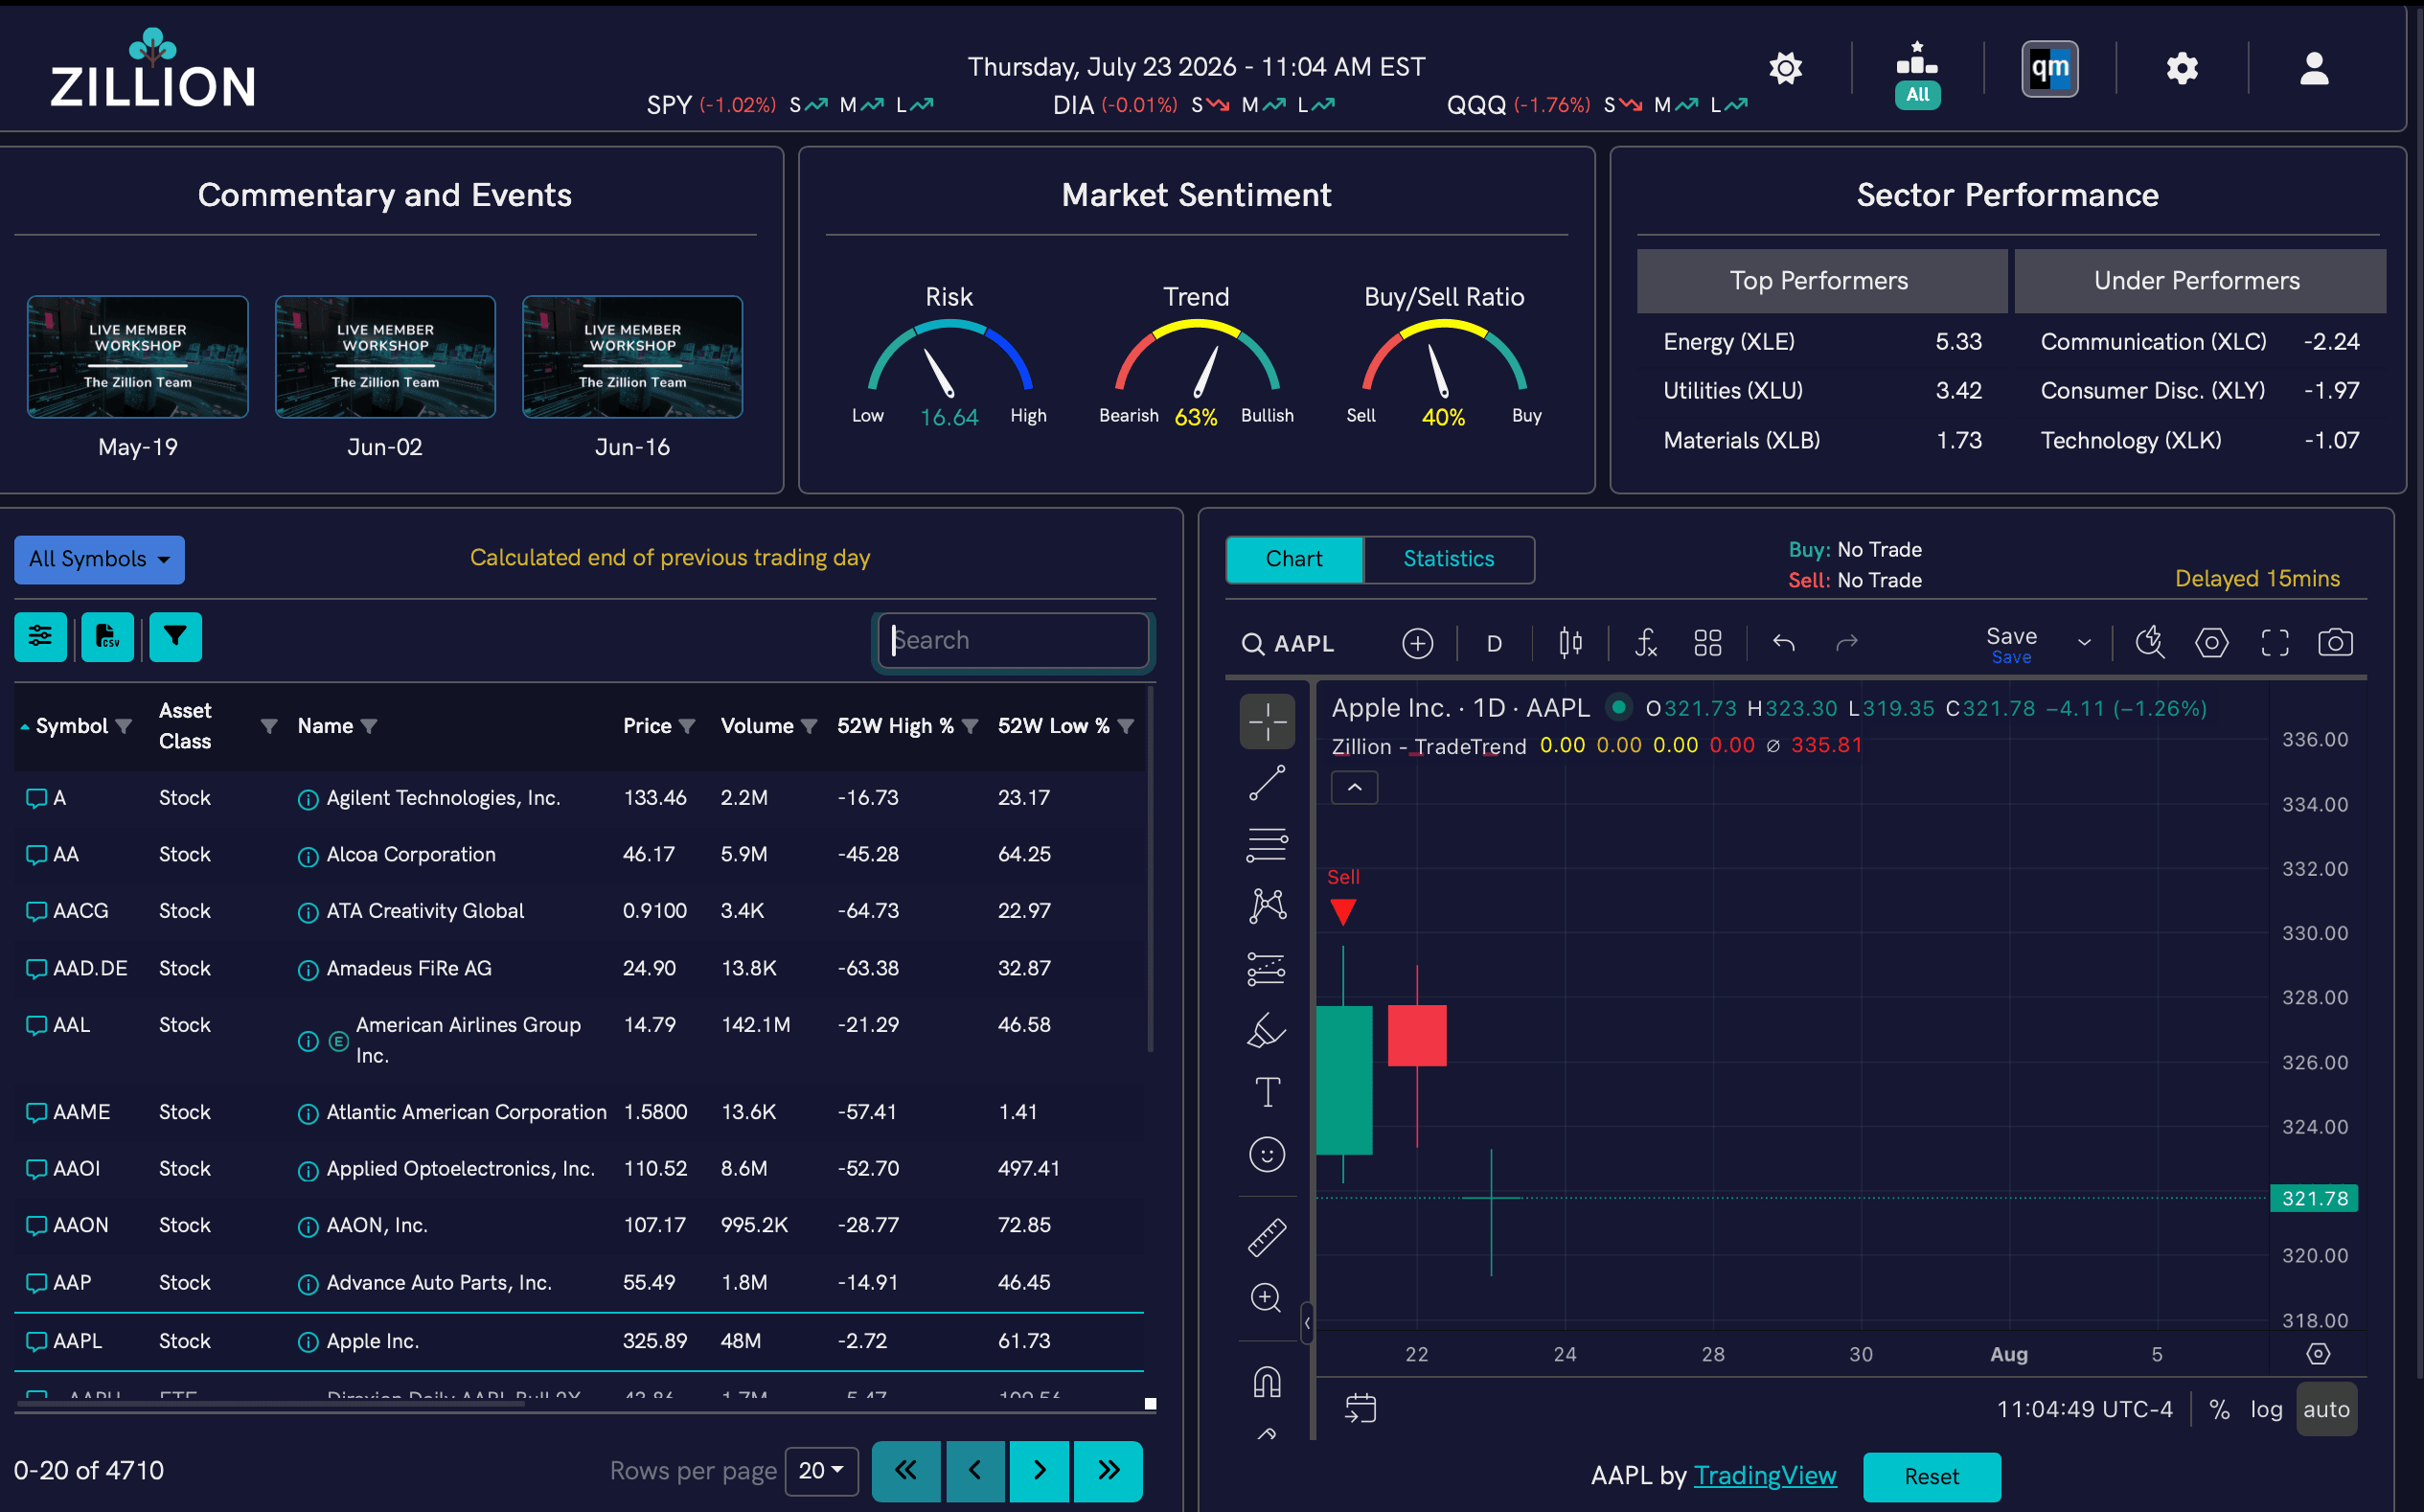Toggle the light mode sun icon
2424x1512 pixels.
[1785, 68]
